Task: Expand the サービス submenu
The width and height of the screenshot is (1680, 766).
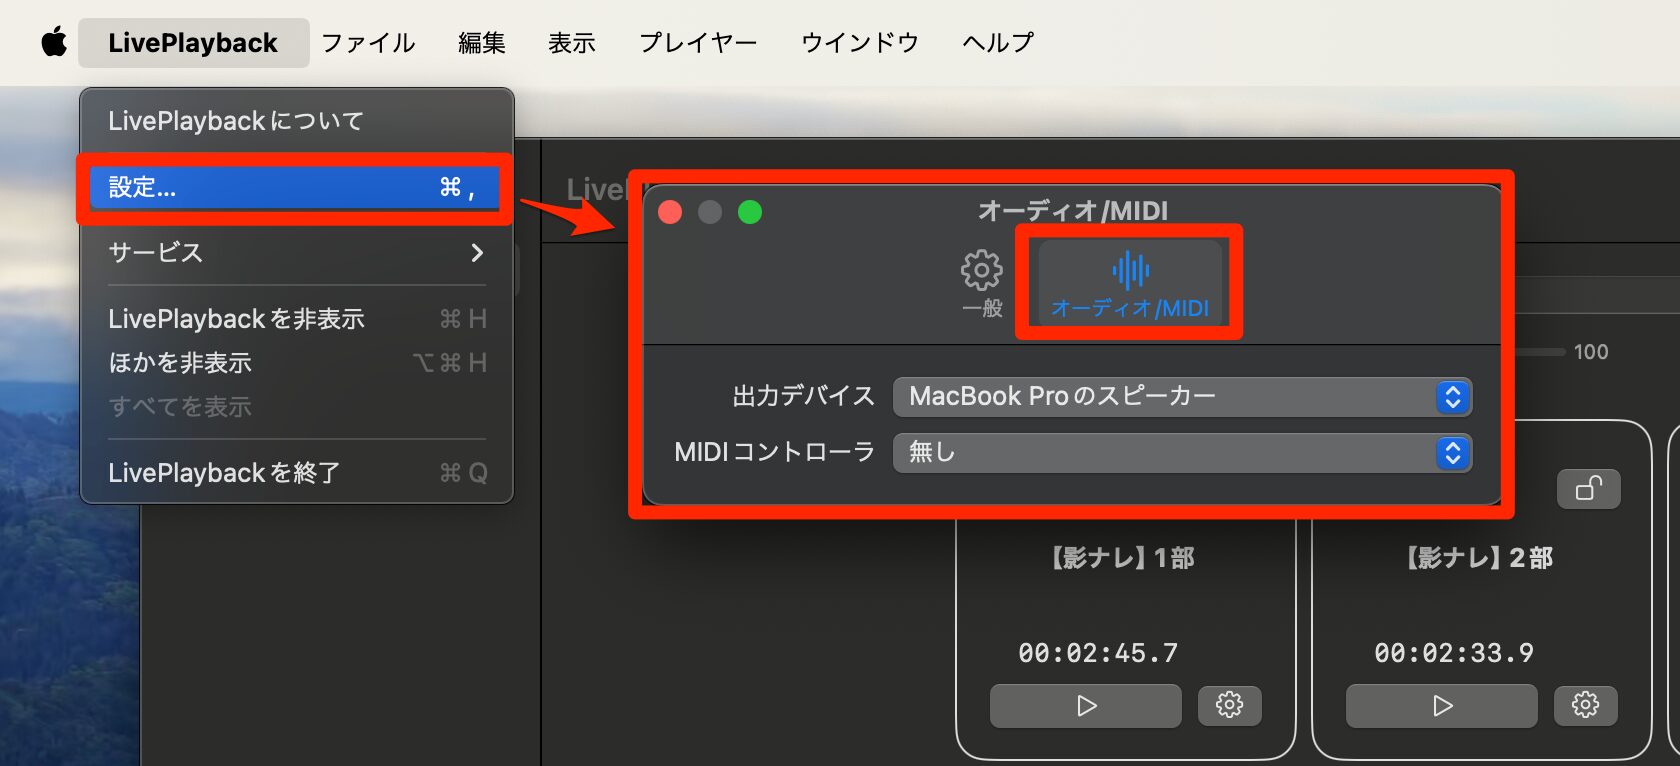Action: (297, 253)
